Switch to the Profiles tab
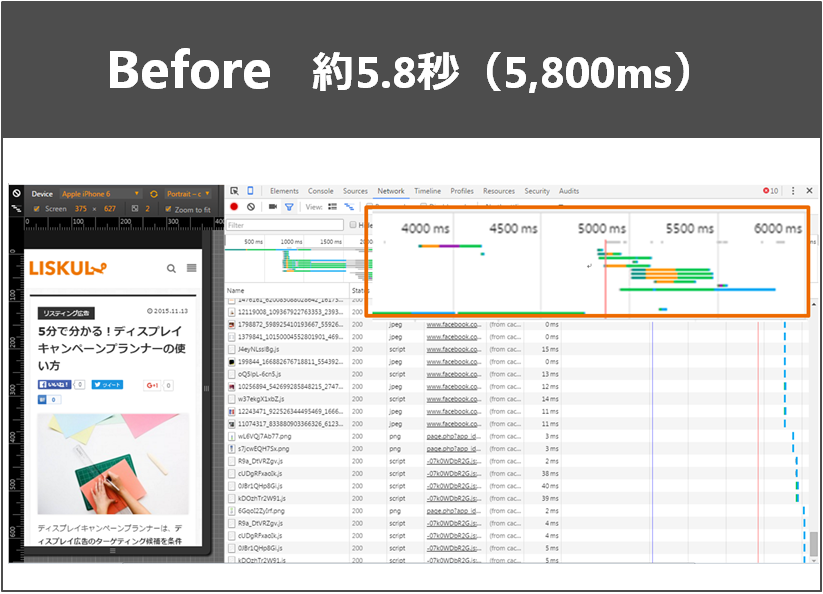Viewport: 823px width, 594px height. coord(462,191)
